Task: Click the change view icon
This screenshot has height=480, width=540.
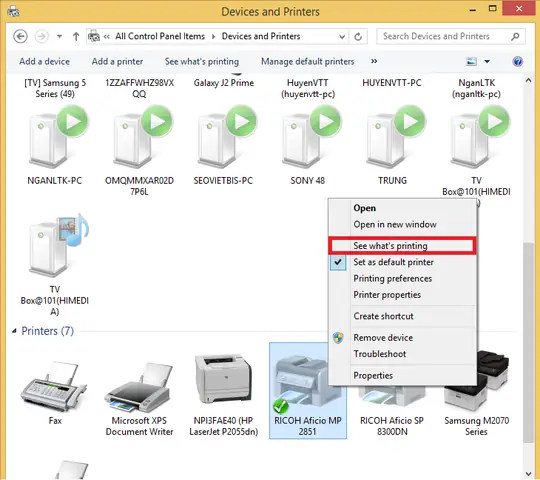Action: pyautogui.click(x=471, y=62)
